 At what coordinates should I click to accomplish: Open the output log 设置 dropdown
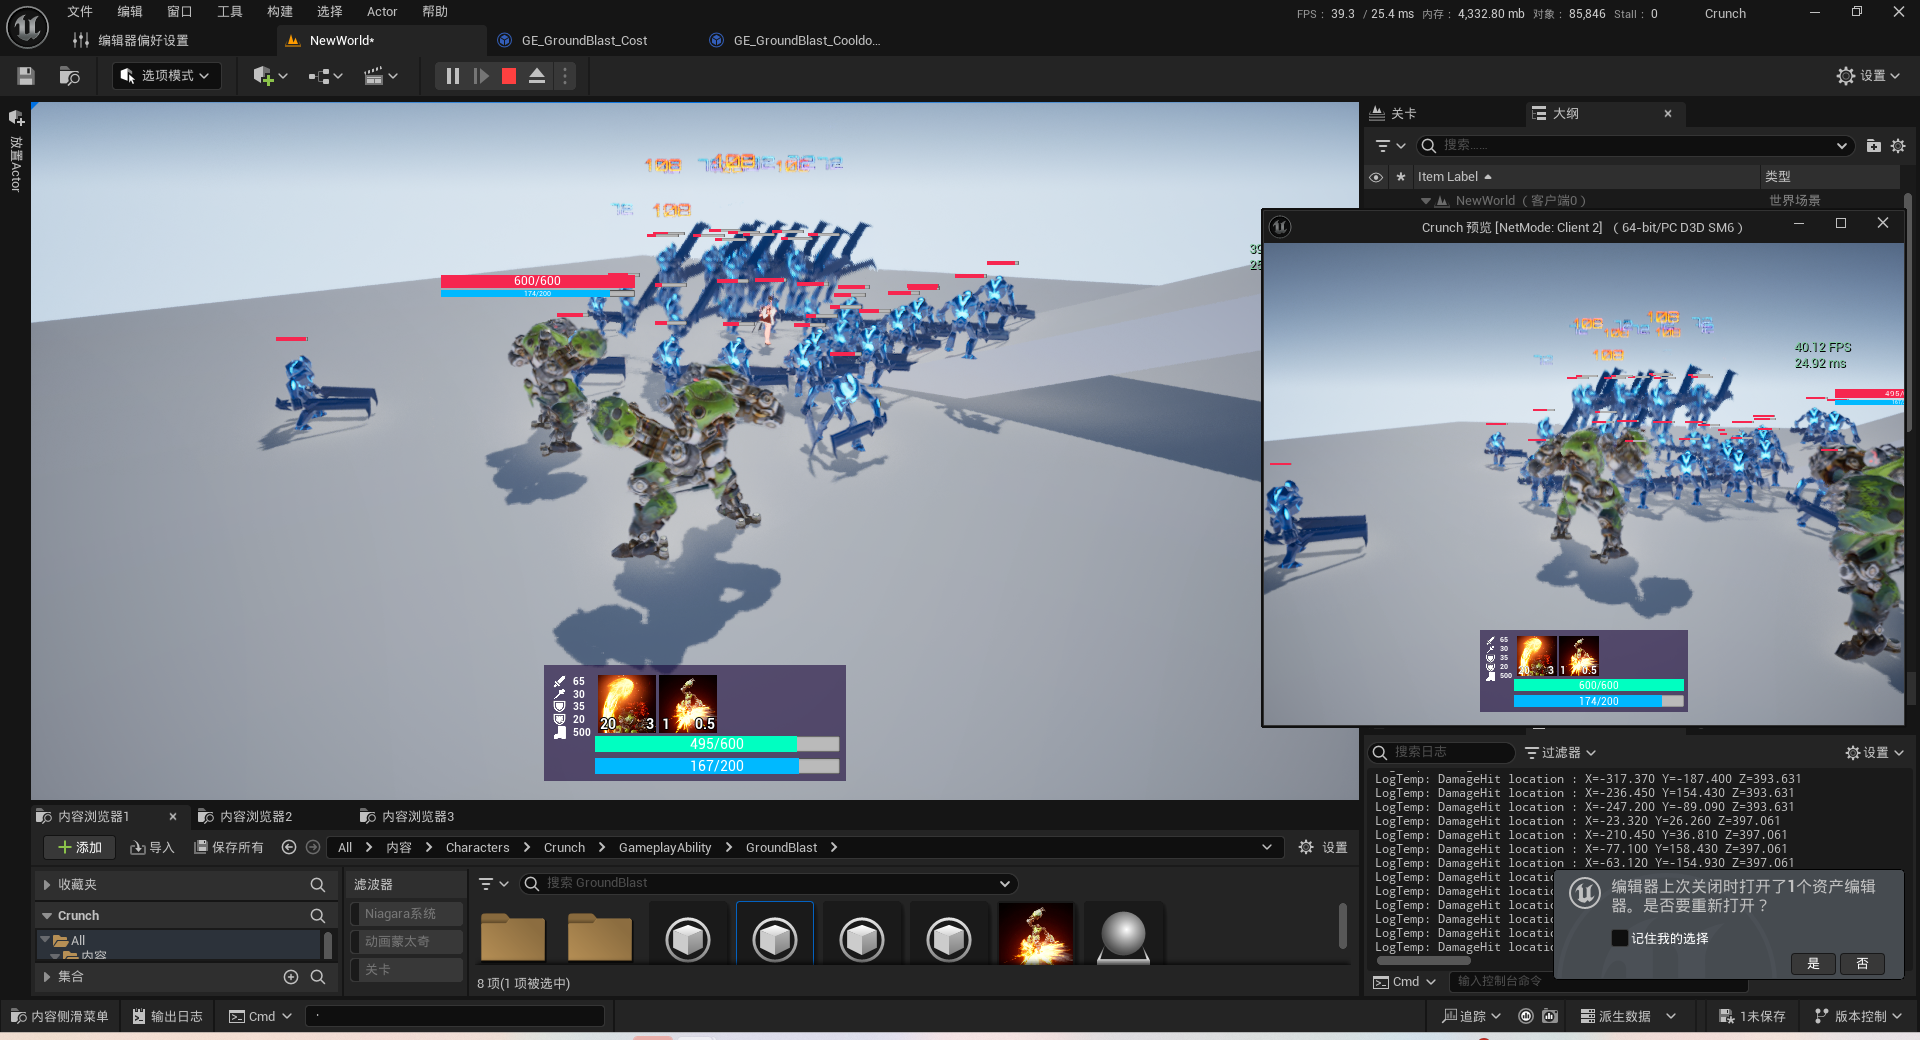1874,753
